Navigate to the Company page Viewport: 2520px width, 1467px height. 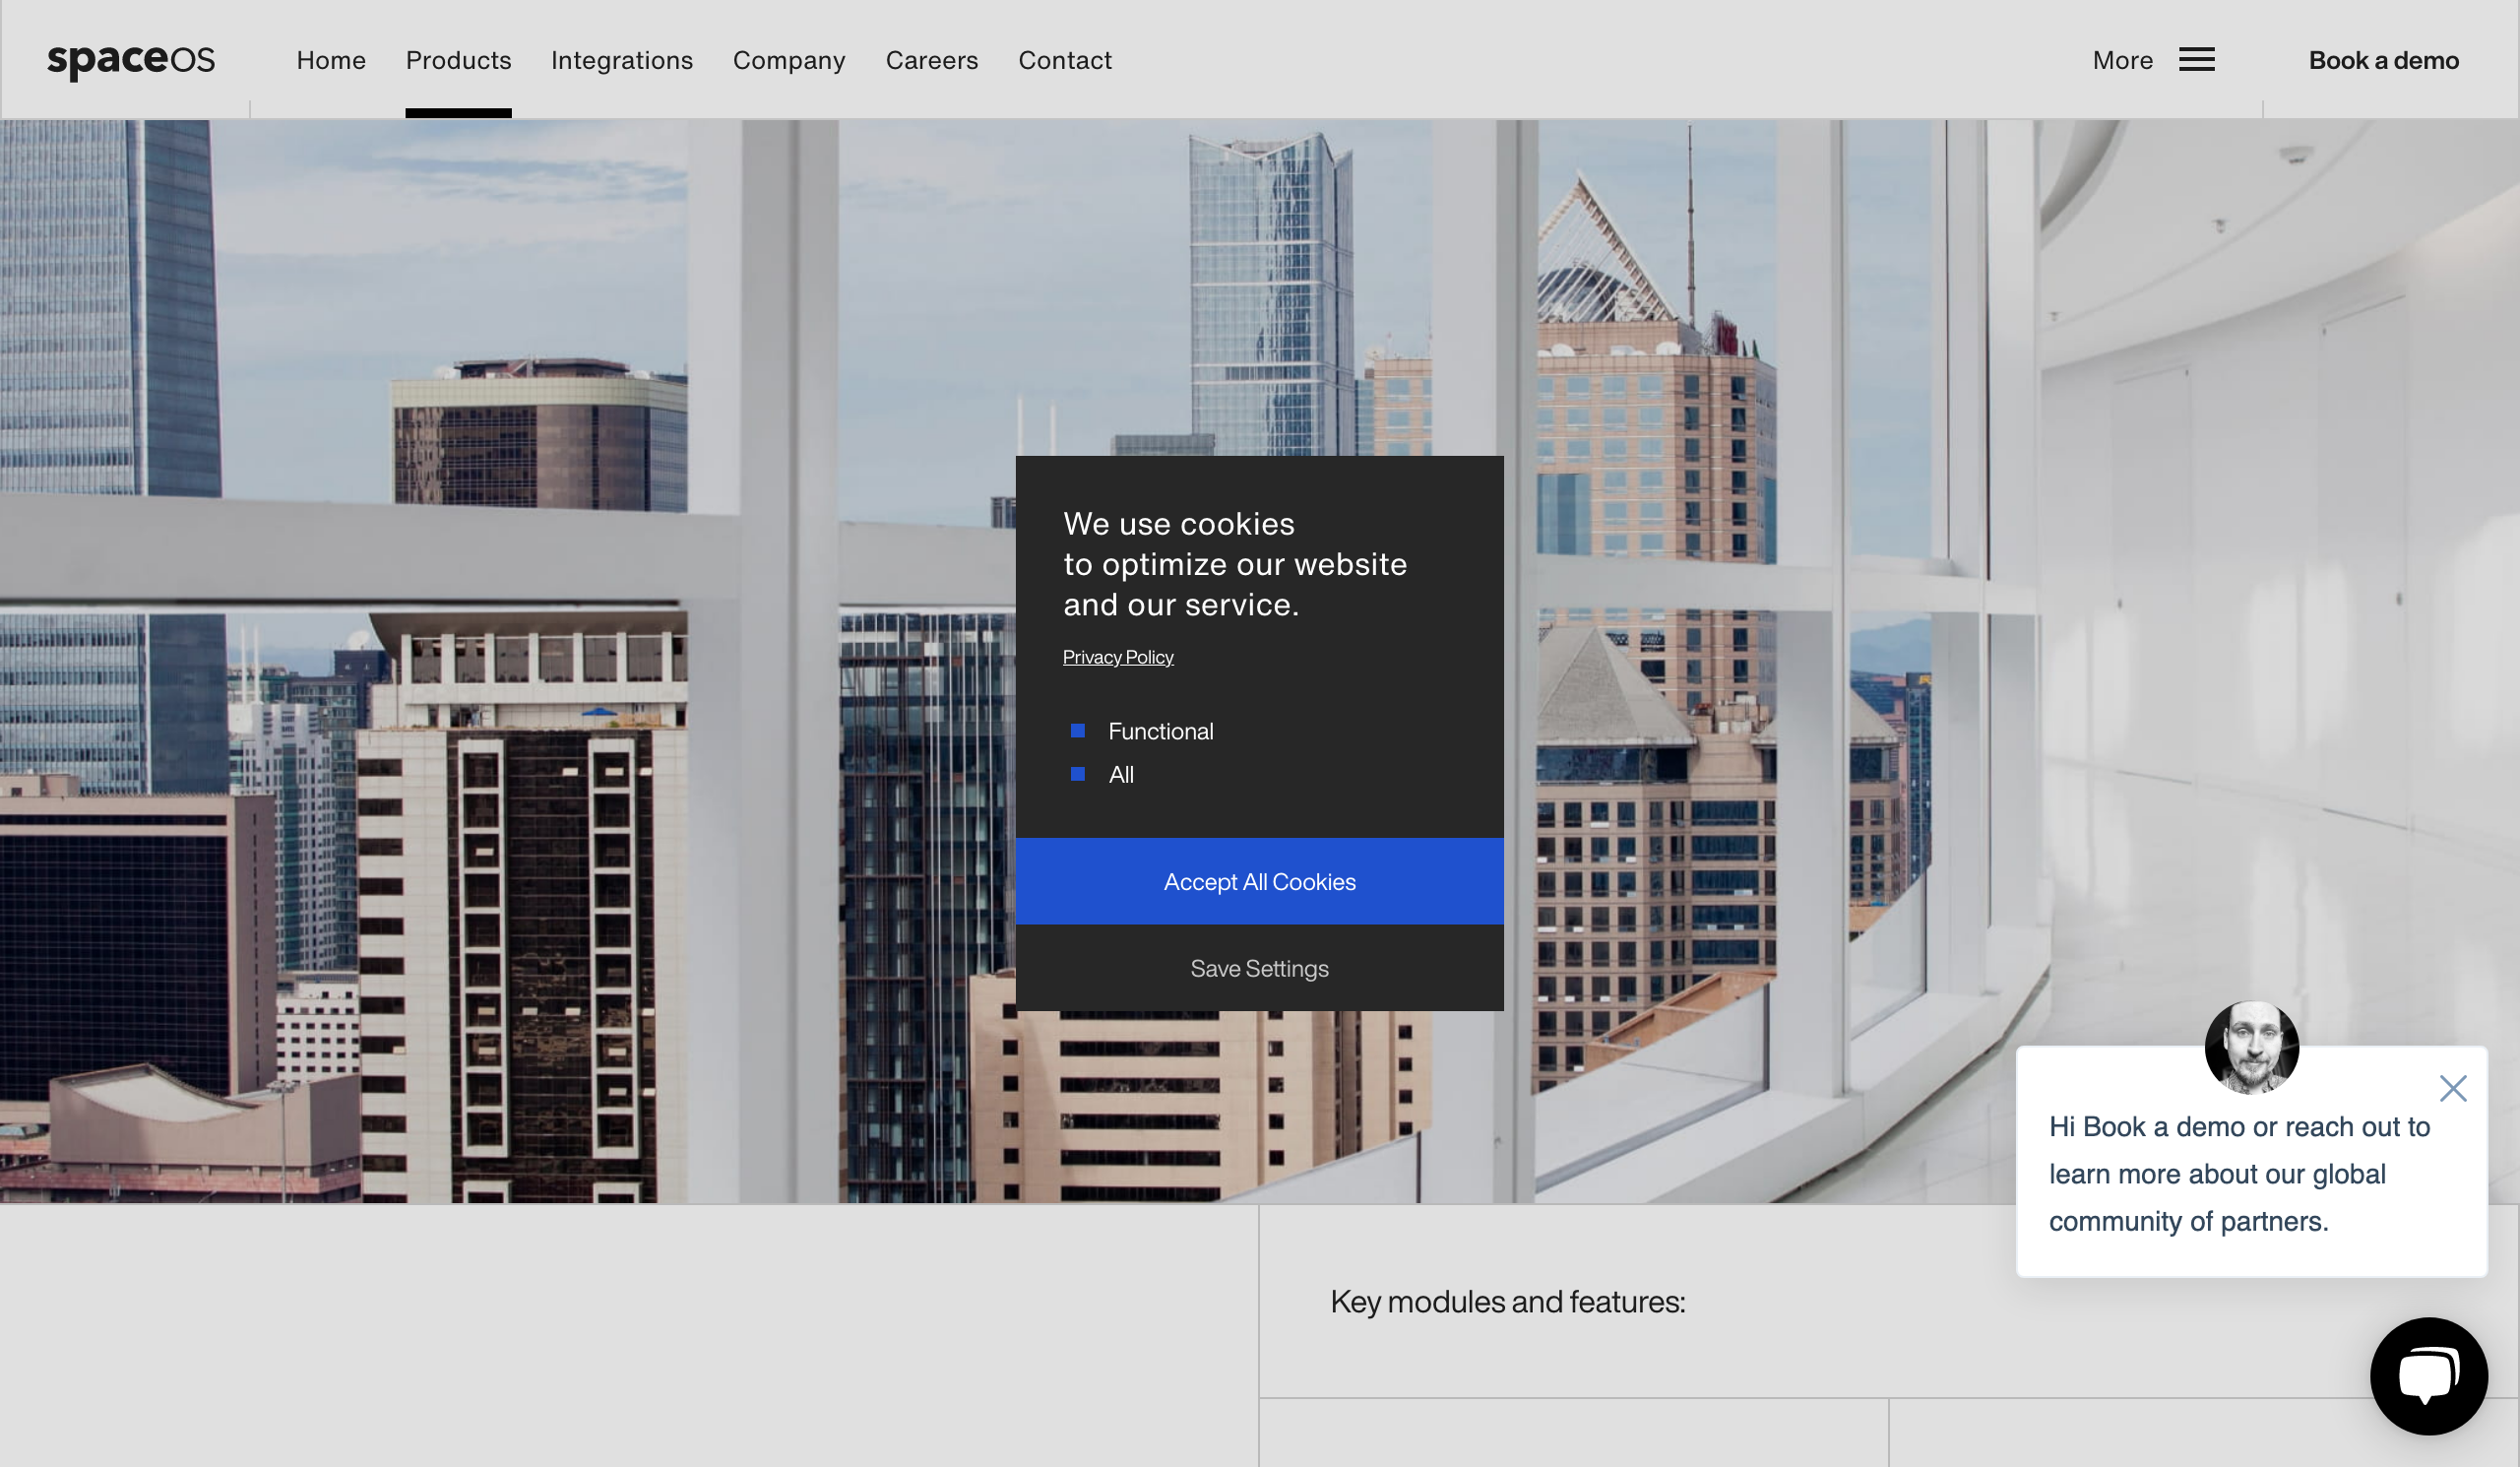pyautogui.click(x=789, y=60)
